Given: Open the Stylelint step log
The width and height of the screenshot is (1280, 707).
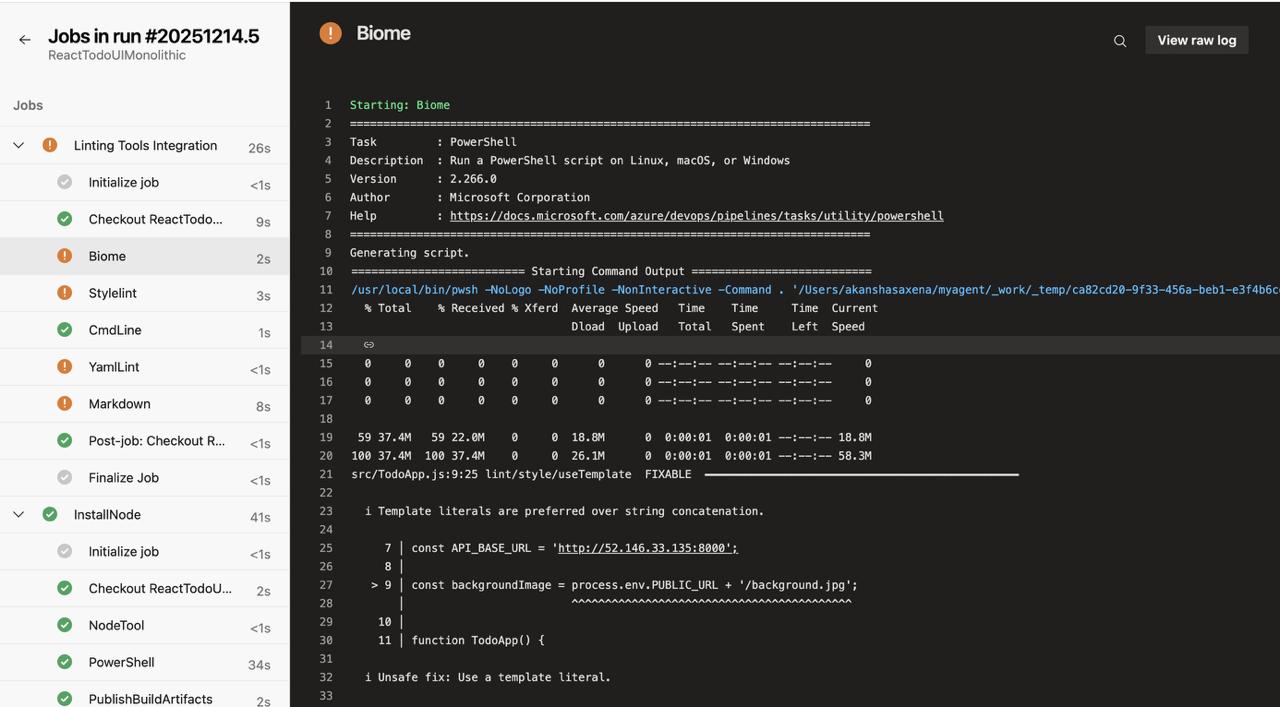Looking at the screenshot, I should tap(145, 293).
